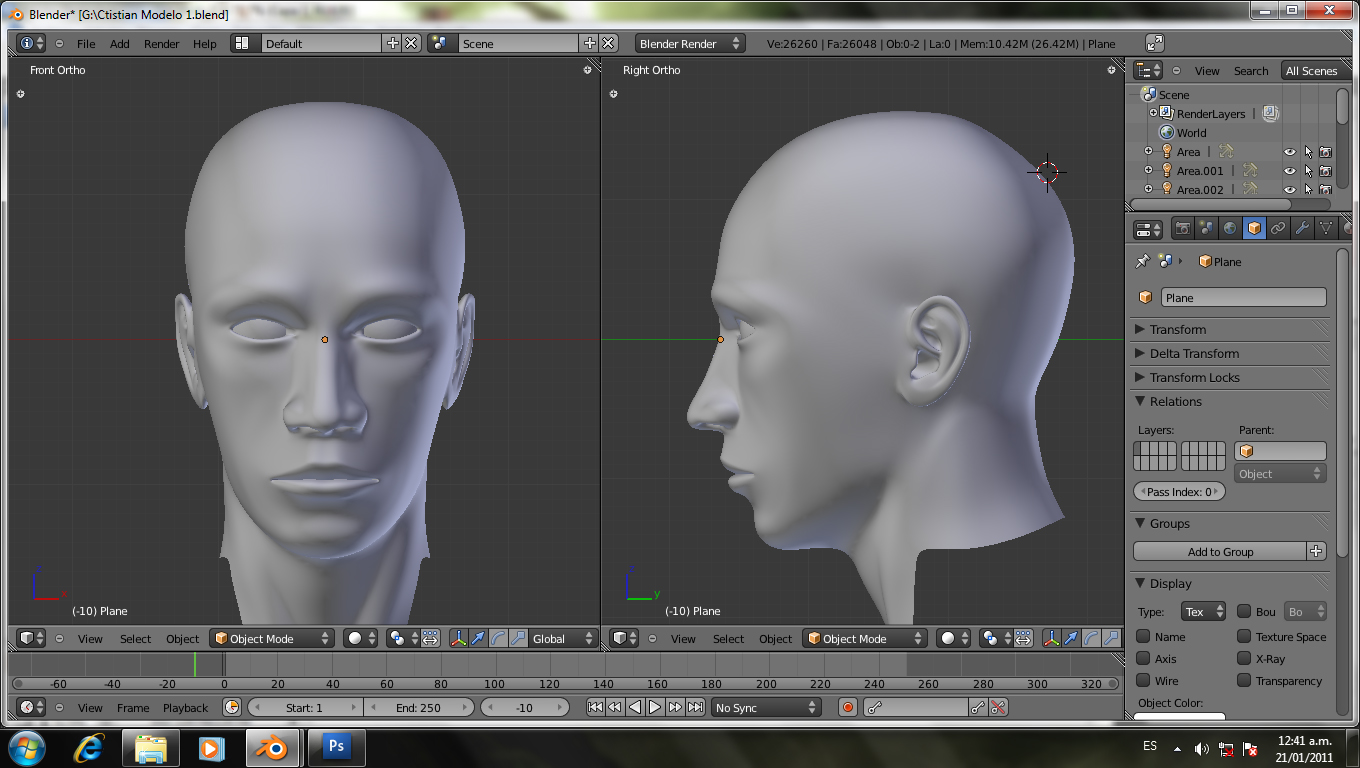Viewport: 1360px width, 768px height.
Task: Switch to the World properties globe icon
Action: [1230, 229]
